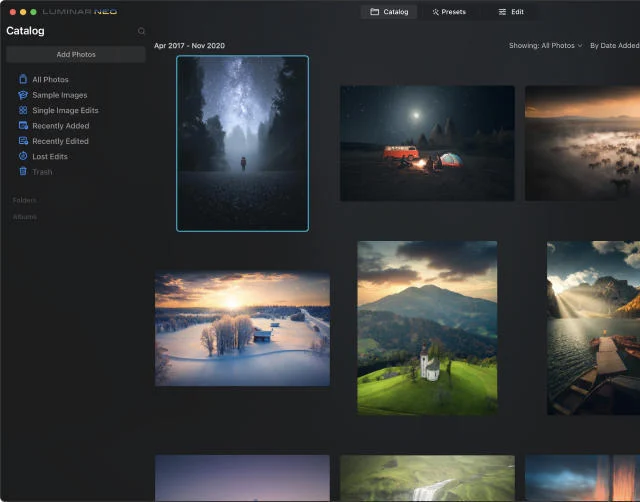Select Trash in the sidebar
The width and height of the screenshot is (640, 502).
click(x=42, y=172)
